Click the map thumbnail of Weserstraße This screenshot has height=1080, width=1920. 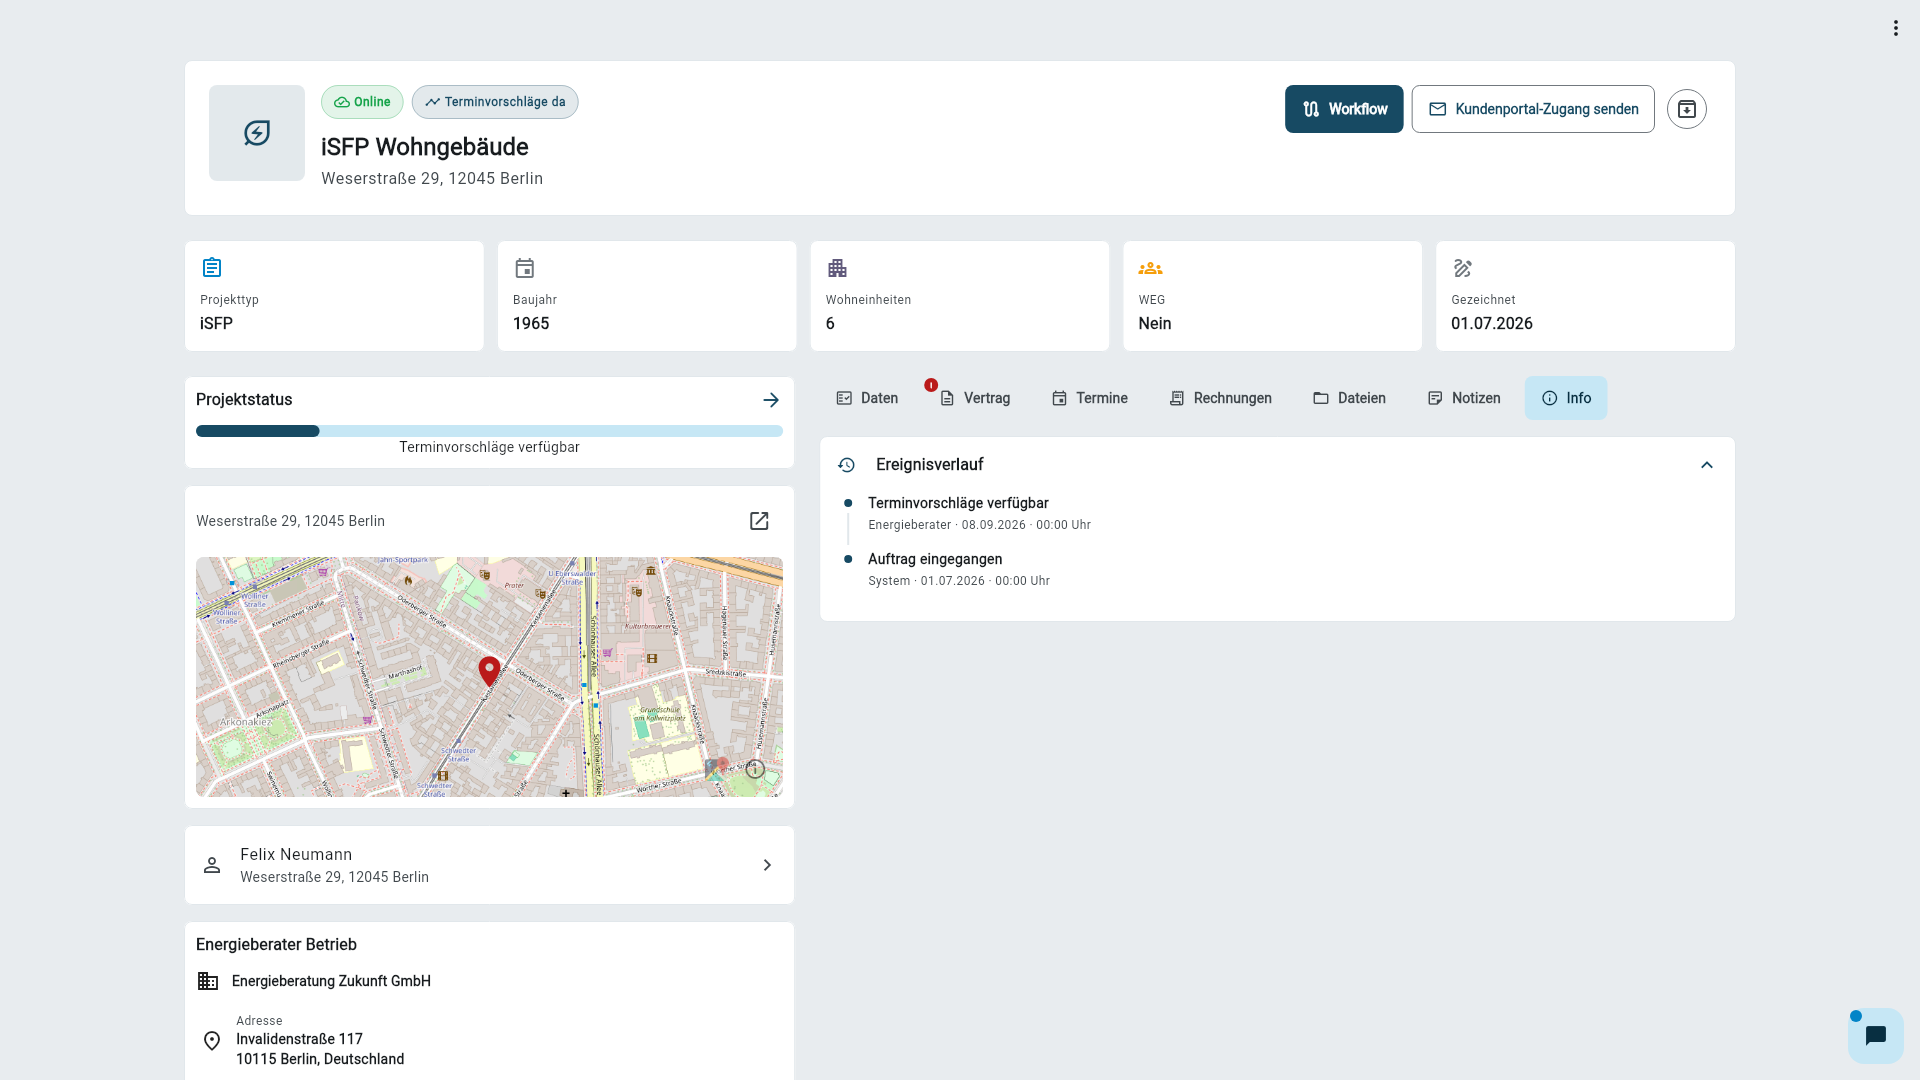tap(489, 677)
